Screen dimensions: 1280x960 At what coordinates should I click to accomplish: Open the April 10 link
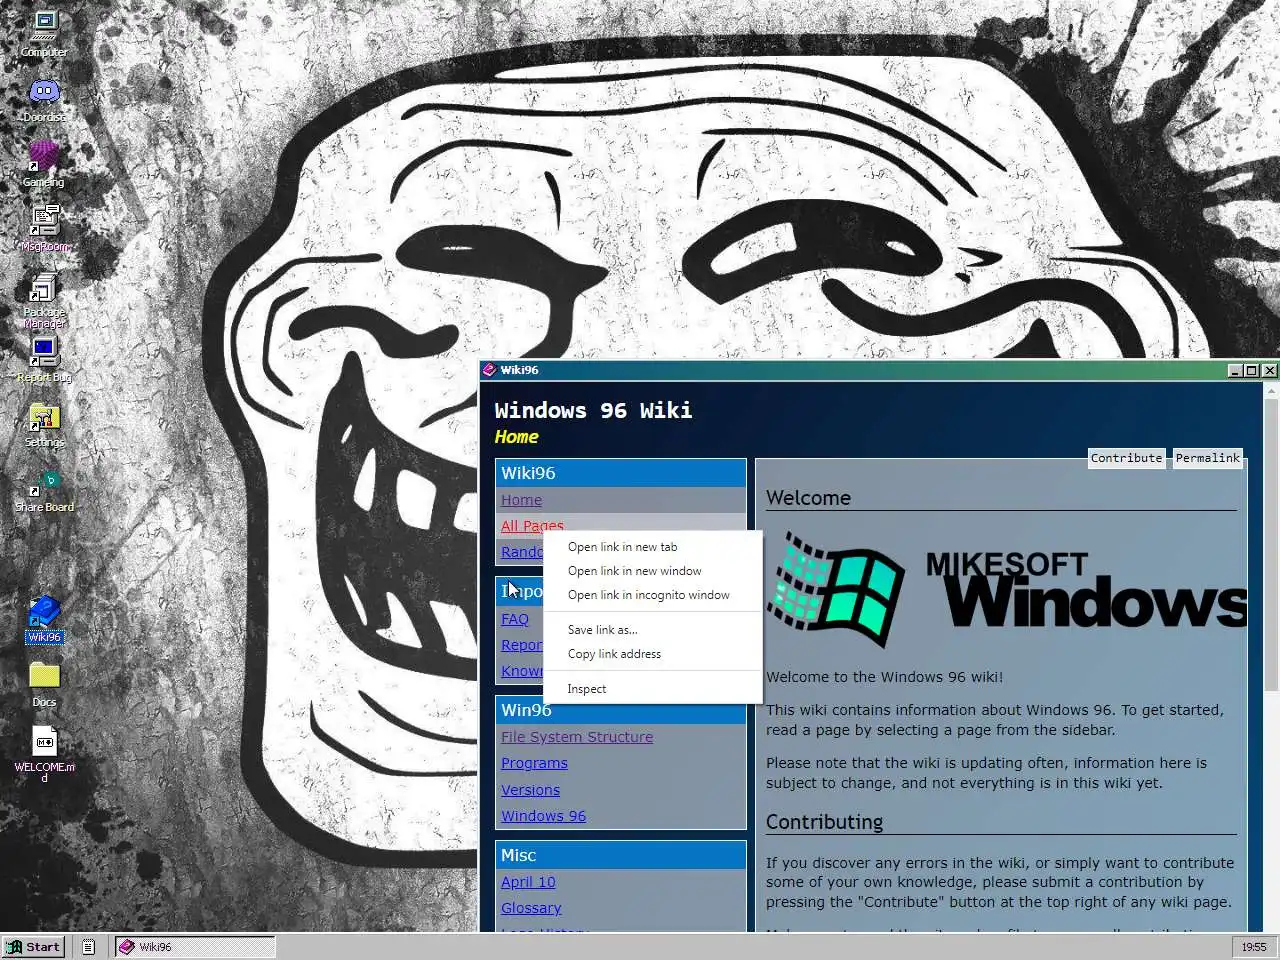click(x=528, y=882)
